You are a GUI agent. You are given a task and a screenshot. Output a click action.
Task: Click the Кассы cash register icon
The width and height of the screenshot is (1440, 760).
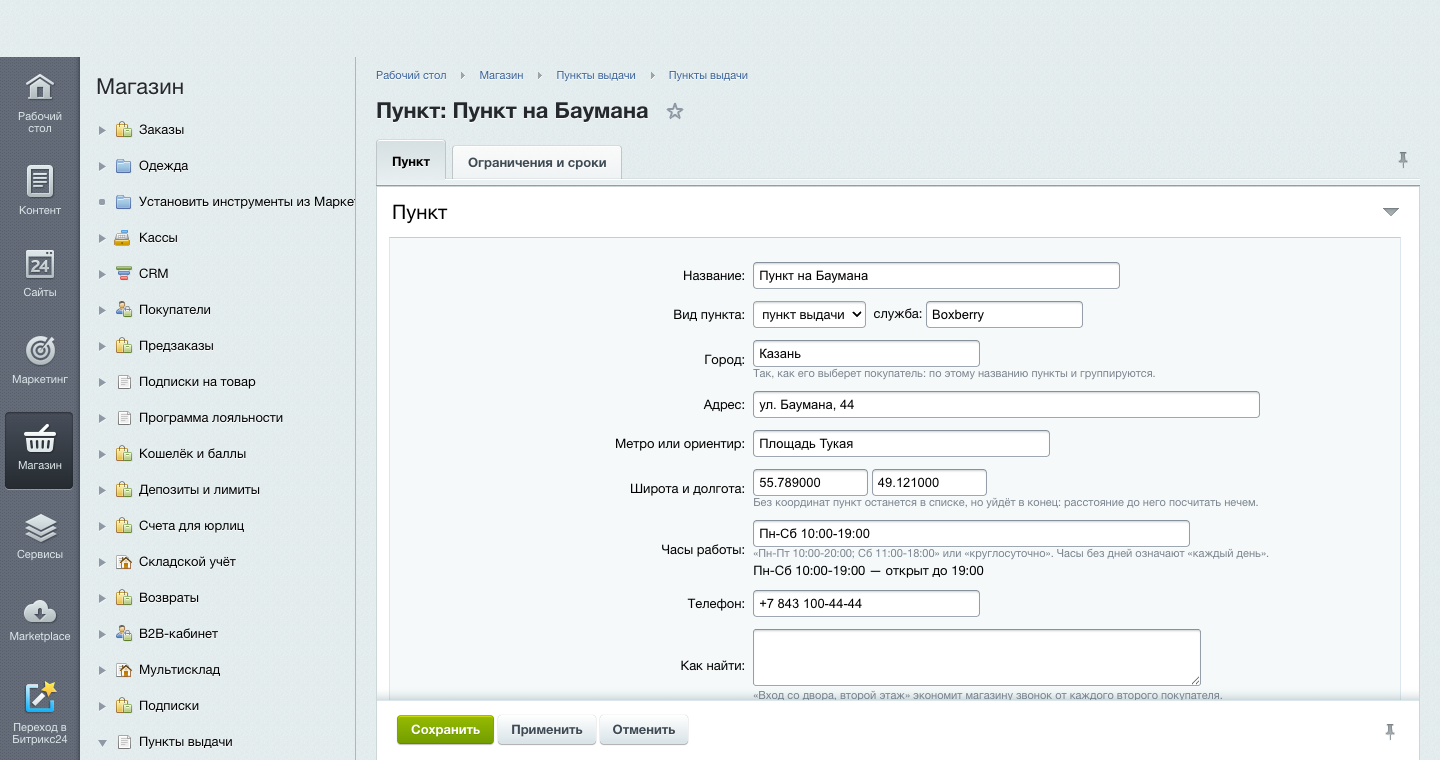(123, 238)
